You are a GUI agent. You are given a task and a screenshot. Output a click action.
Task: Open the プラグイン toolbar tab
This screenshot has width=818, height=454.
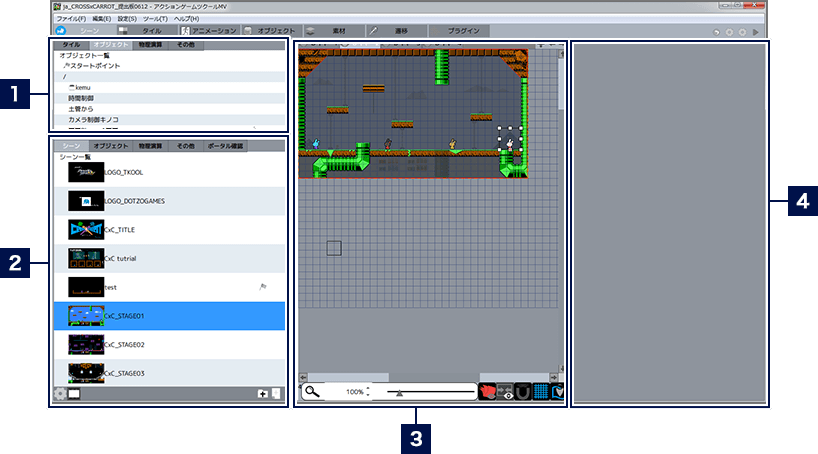461,32
